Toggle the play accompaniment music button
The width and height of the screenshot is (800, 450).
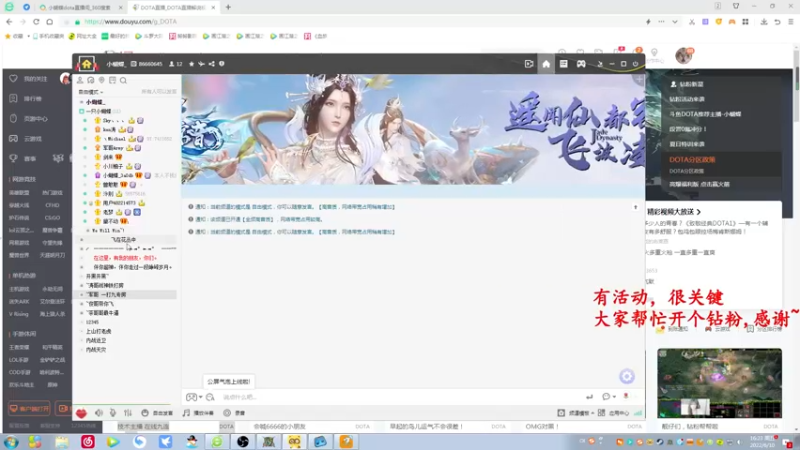198,413
